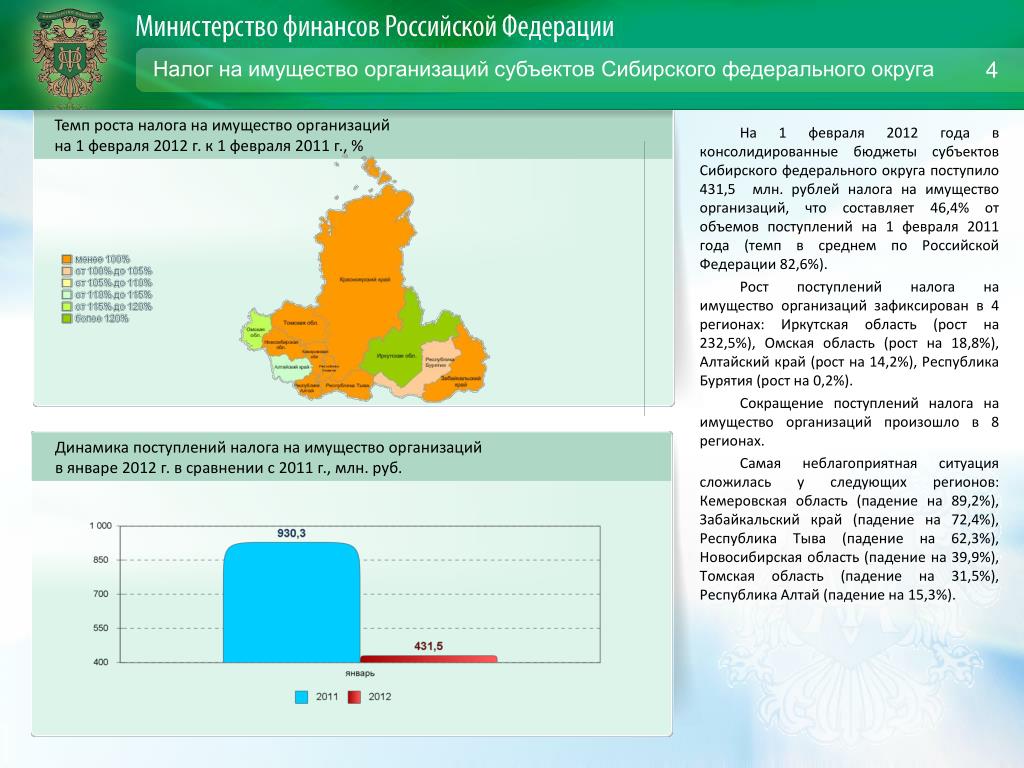Click the red 2012 legend square below chart
This screenshot has height=768, width=1024.
(354, 697)
